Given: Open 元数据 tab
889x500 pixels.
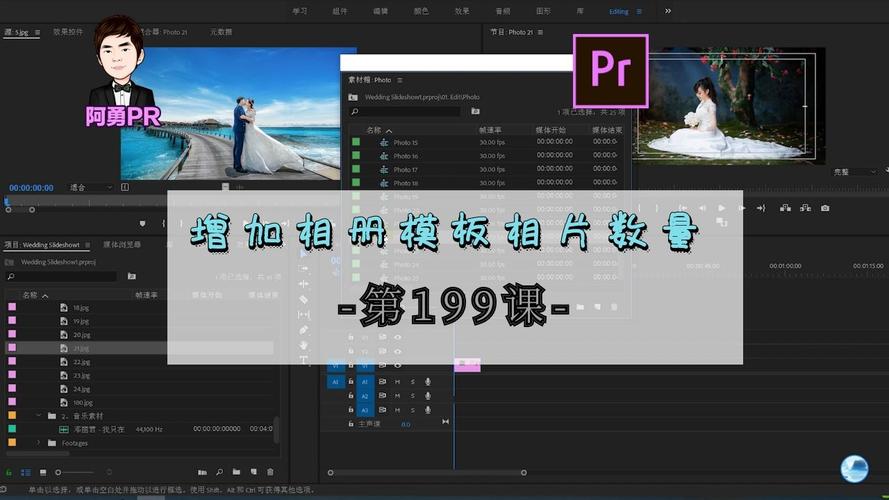Looking at the screenshot, I should (221, 32).
